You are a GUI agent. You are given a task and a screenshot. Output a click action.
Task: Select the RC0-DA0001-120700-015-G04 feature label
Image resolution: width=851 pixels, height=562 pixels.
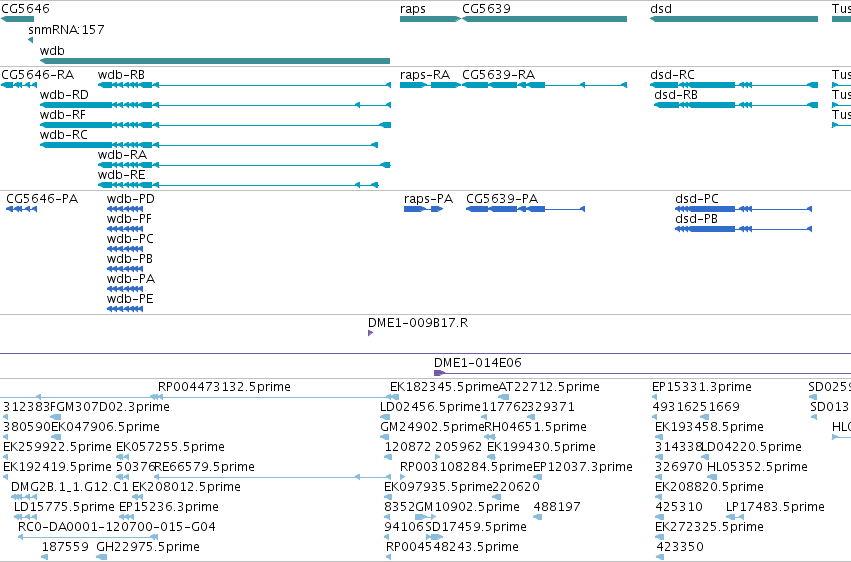(117, 527)
